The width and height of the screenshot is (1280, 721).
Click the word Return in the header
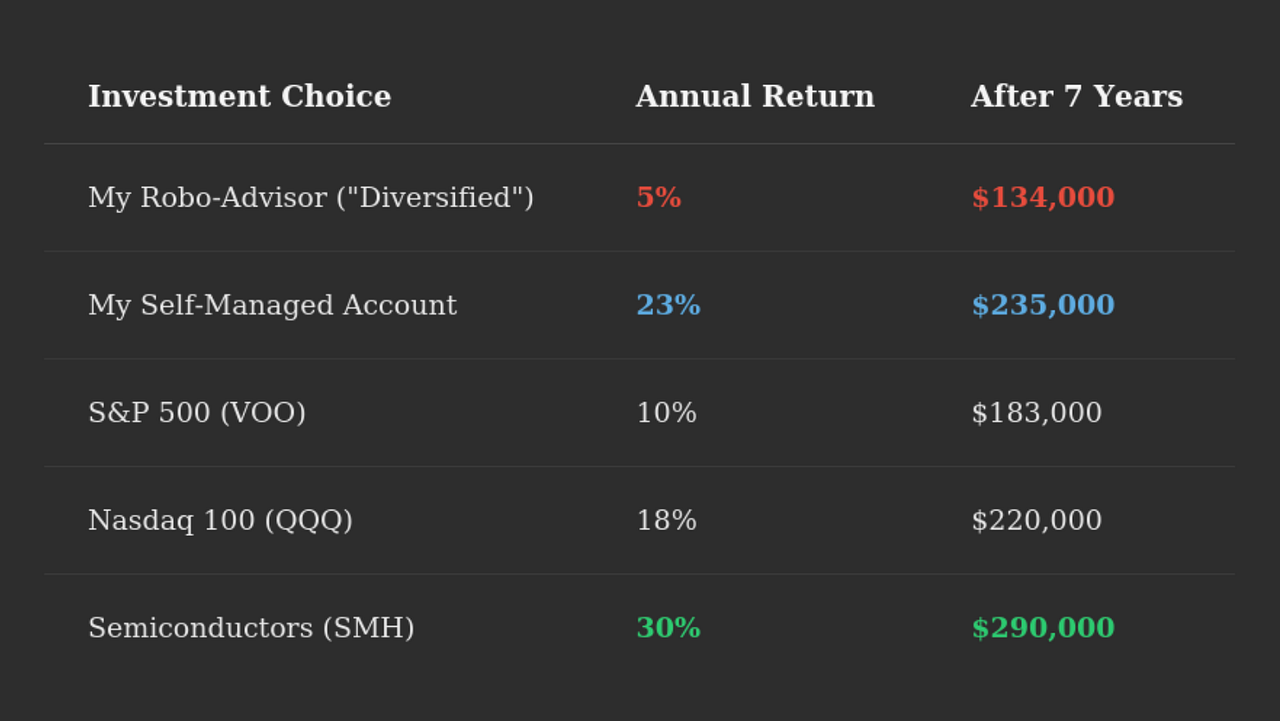click(818, 97)
